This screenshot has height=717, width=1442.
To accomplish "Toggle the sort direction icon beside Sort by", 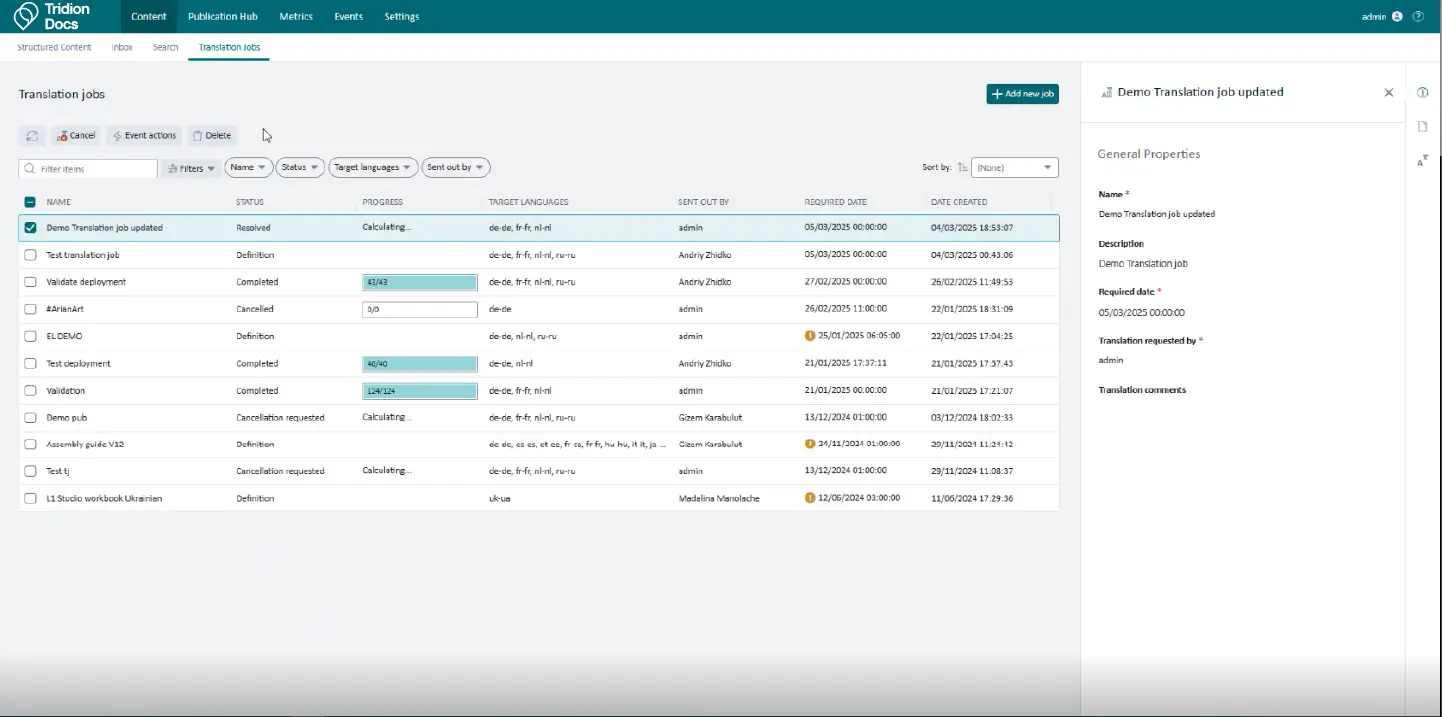I will pyautogui.click(x=962, y=168).
